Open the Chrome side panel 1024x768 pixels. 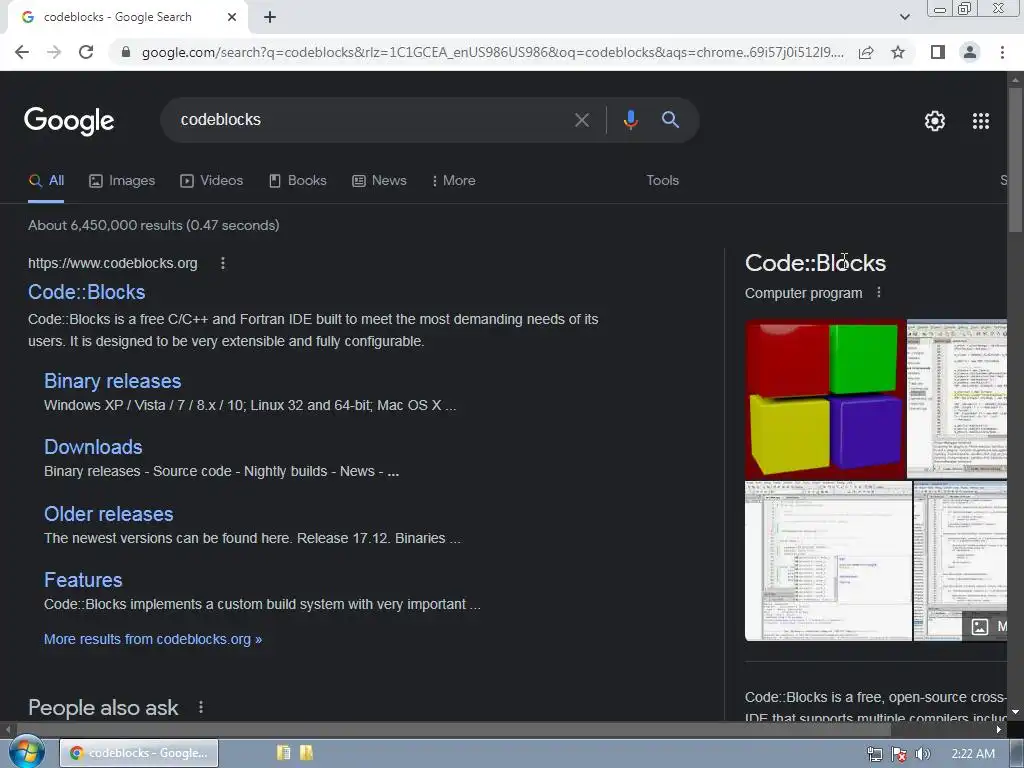tap(938, 52)
